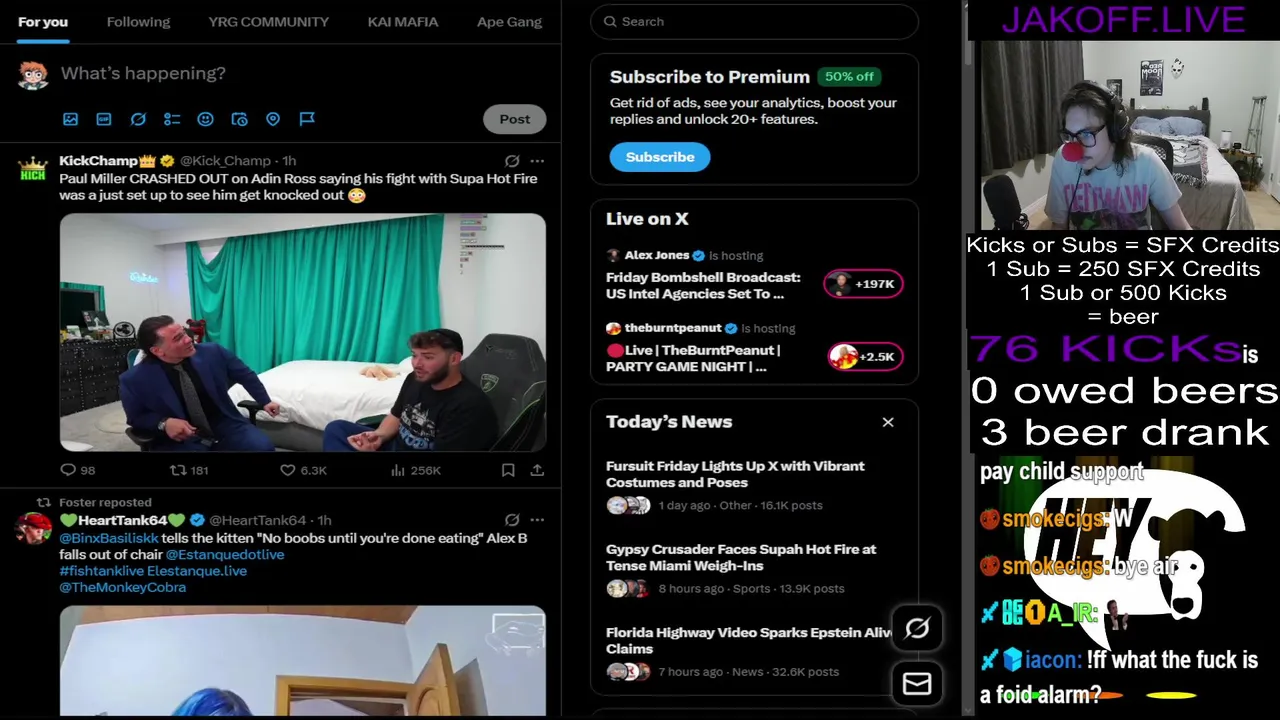The width and height of the screenshot is (1280, 720).
Task: Insert a GIF into the post
Action: pos(104,119)
